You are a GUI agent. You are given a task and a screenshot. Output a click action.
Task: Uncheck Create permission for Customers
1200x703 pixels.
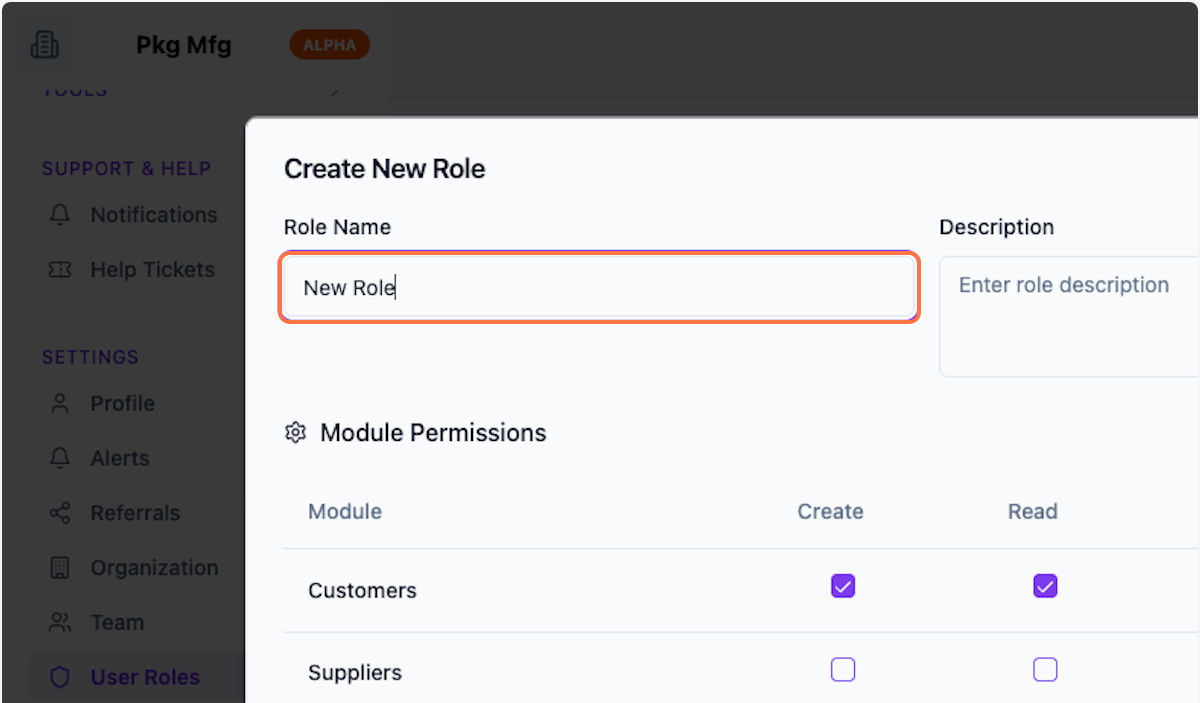pyautogui.click(x=842, y=586)
